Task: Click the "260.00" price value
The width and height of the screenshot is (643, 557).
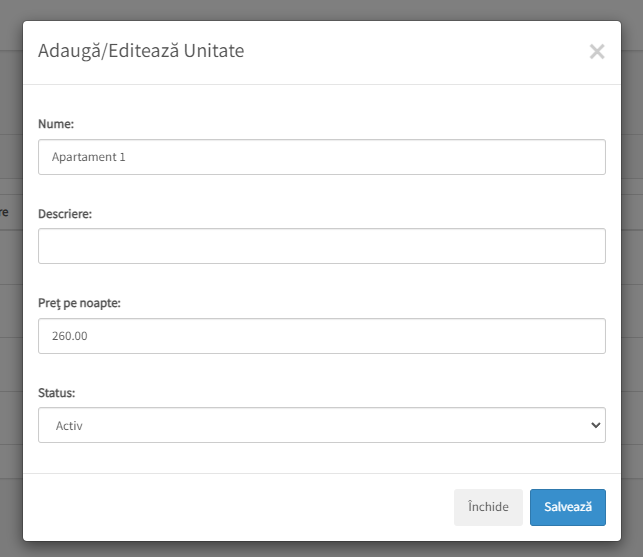Action: coord(70,336)
